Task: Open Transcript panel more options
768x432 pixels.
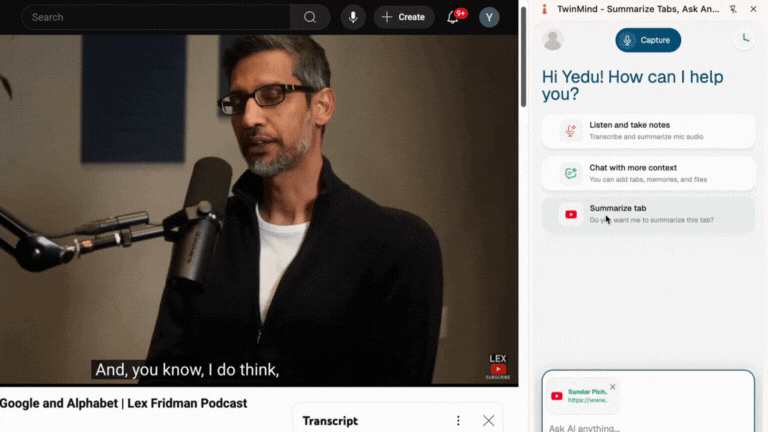Action: pos(458,421)
